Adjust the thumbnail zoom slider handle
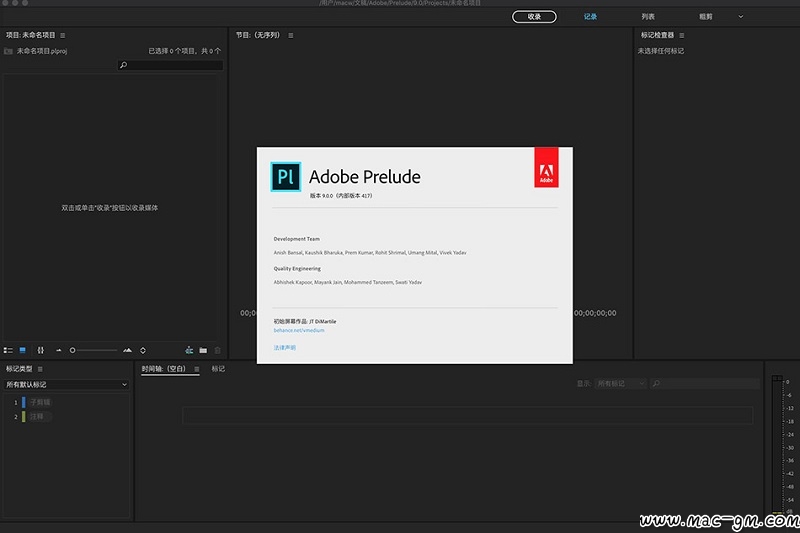The height and width of the screenshot is (533, 800). 72,350
